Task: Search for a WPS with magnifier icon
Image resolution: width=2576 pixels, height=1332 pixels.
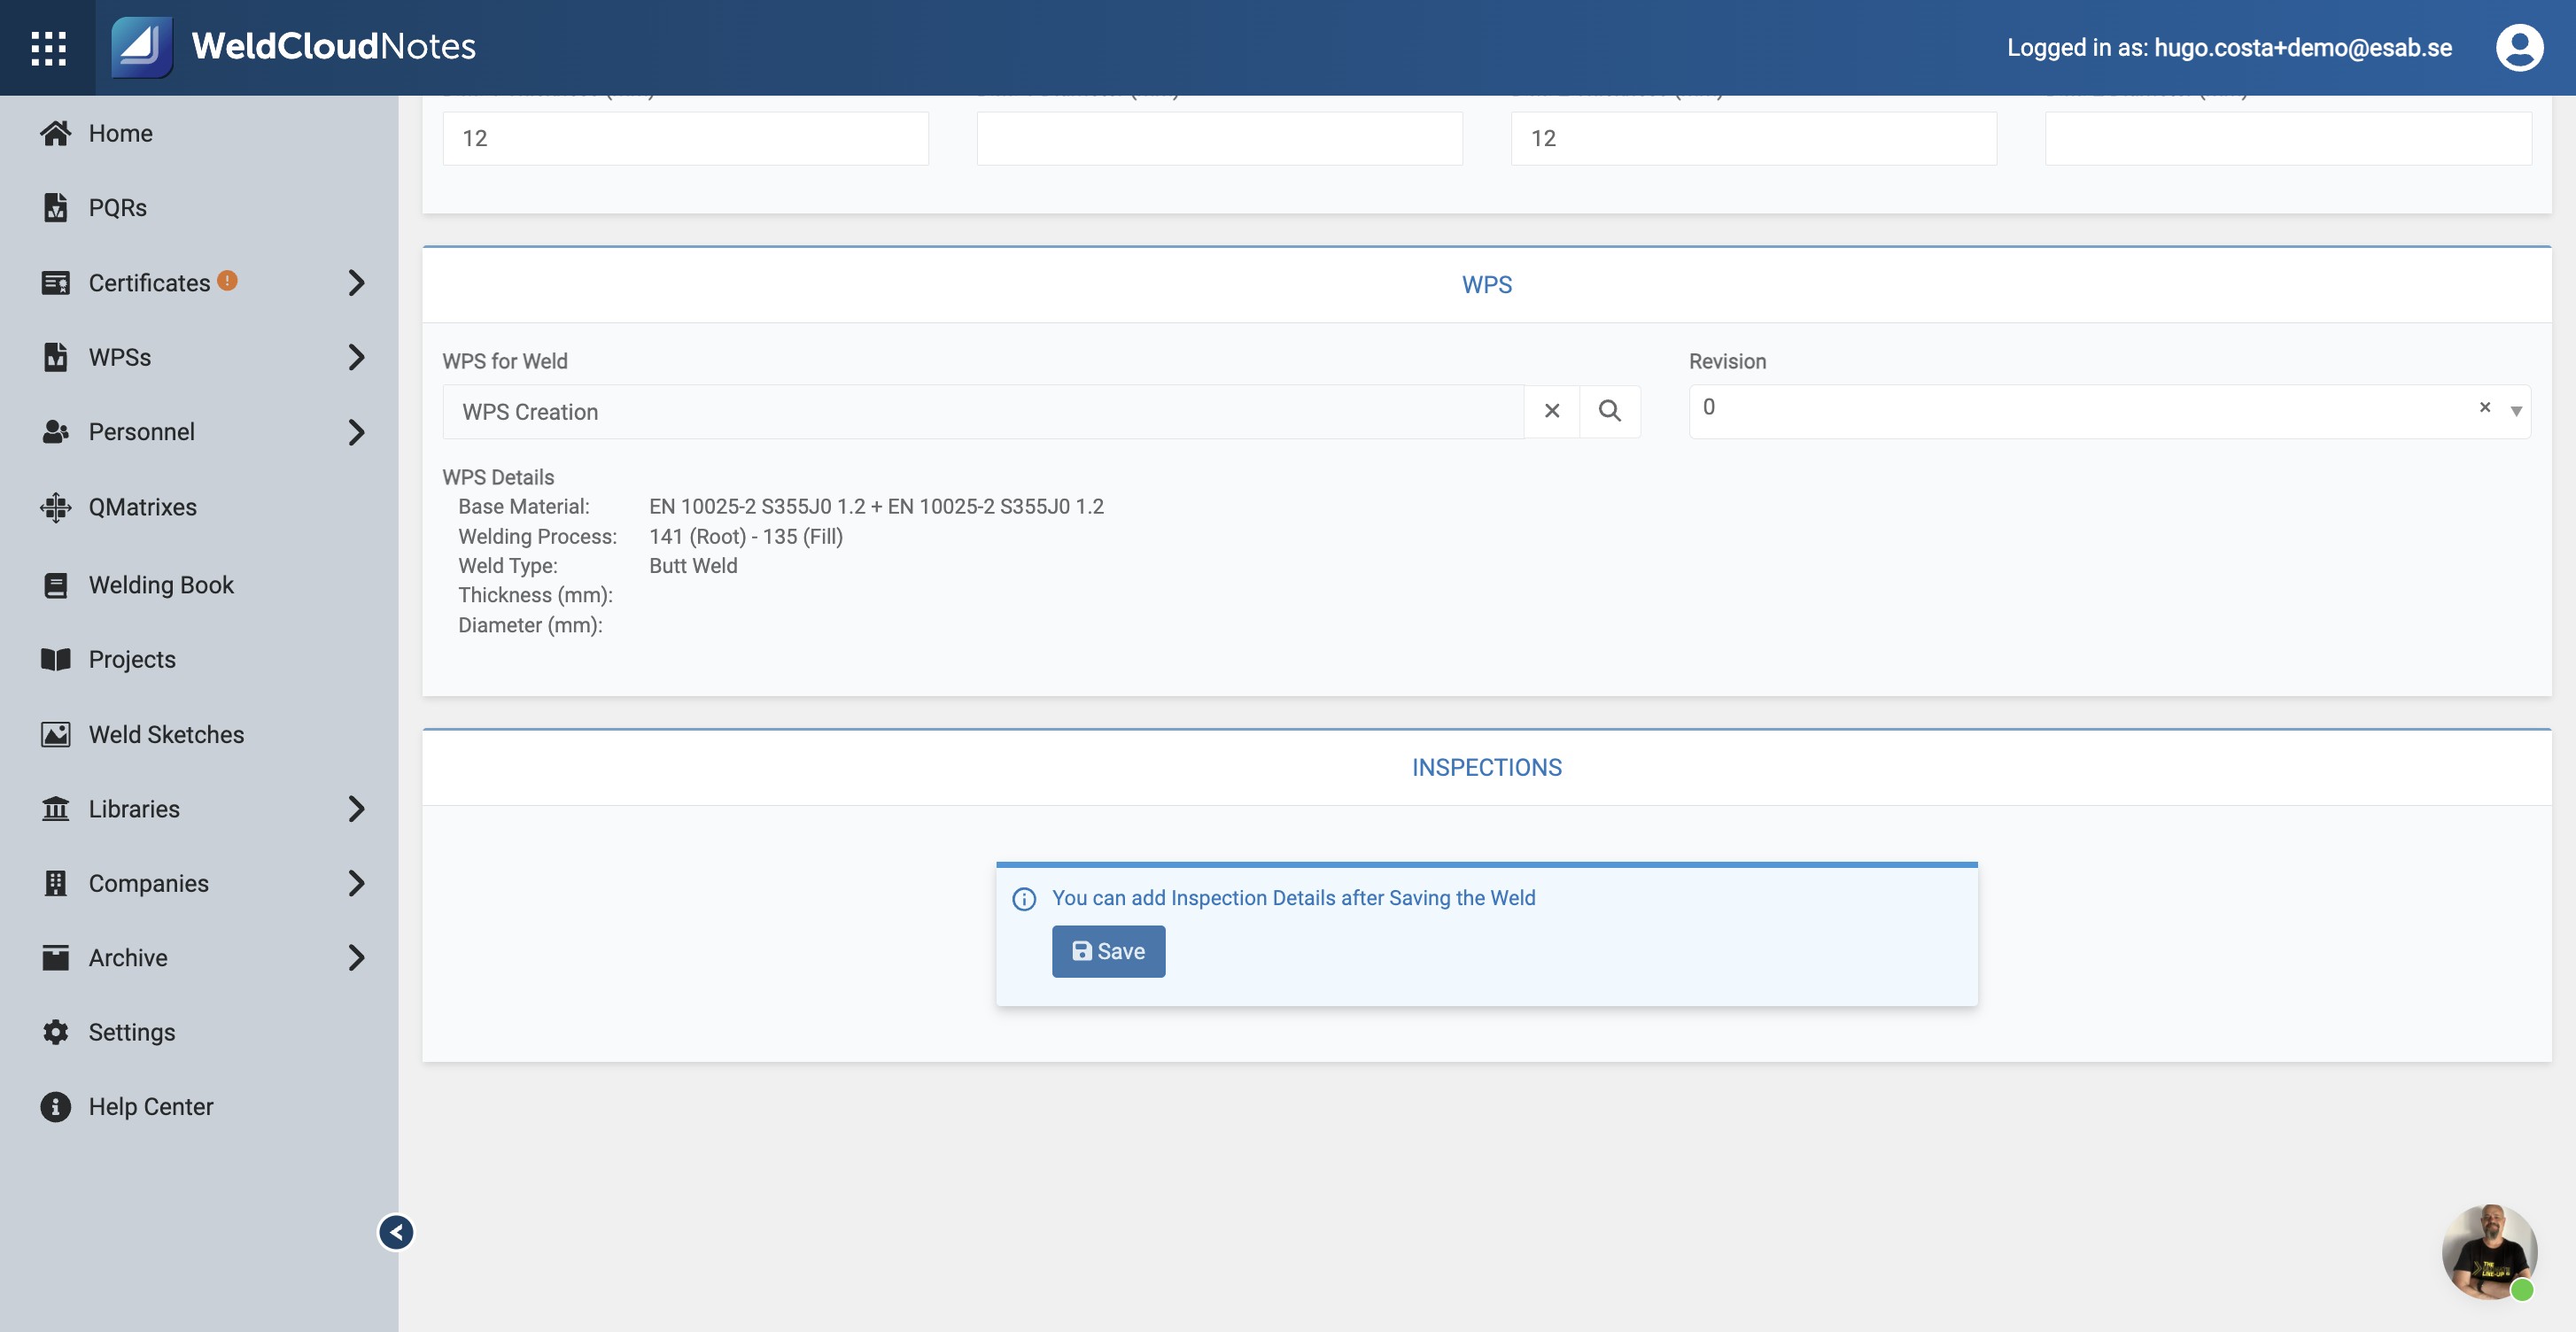Action: (1609, 411)
